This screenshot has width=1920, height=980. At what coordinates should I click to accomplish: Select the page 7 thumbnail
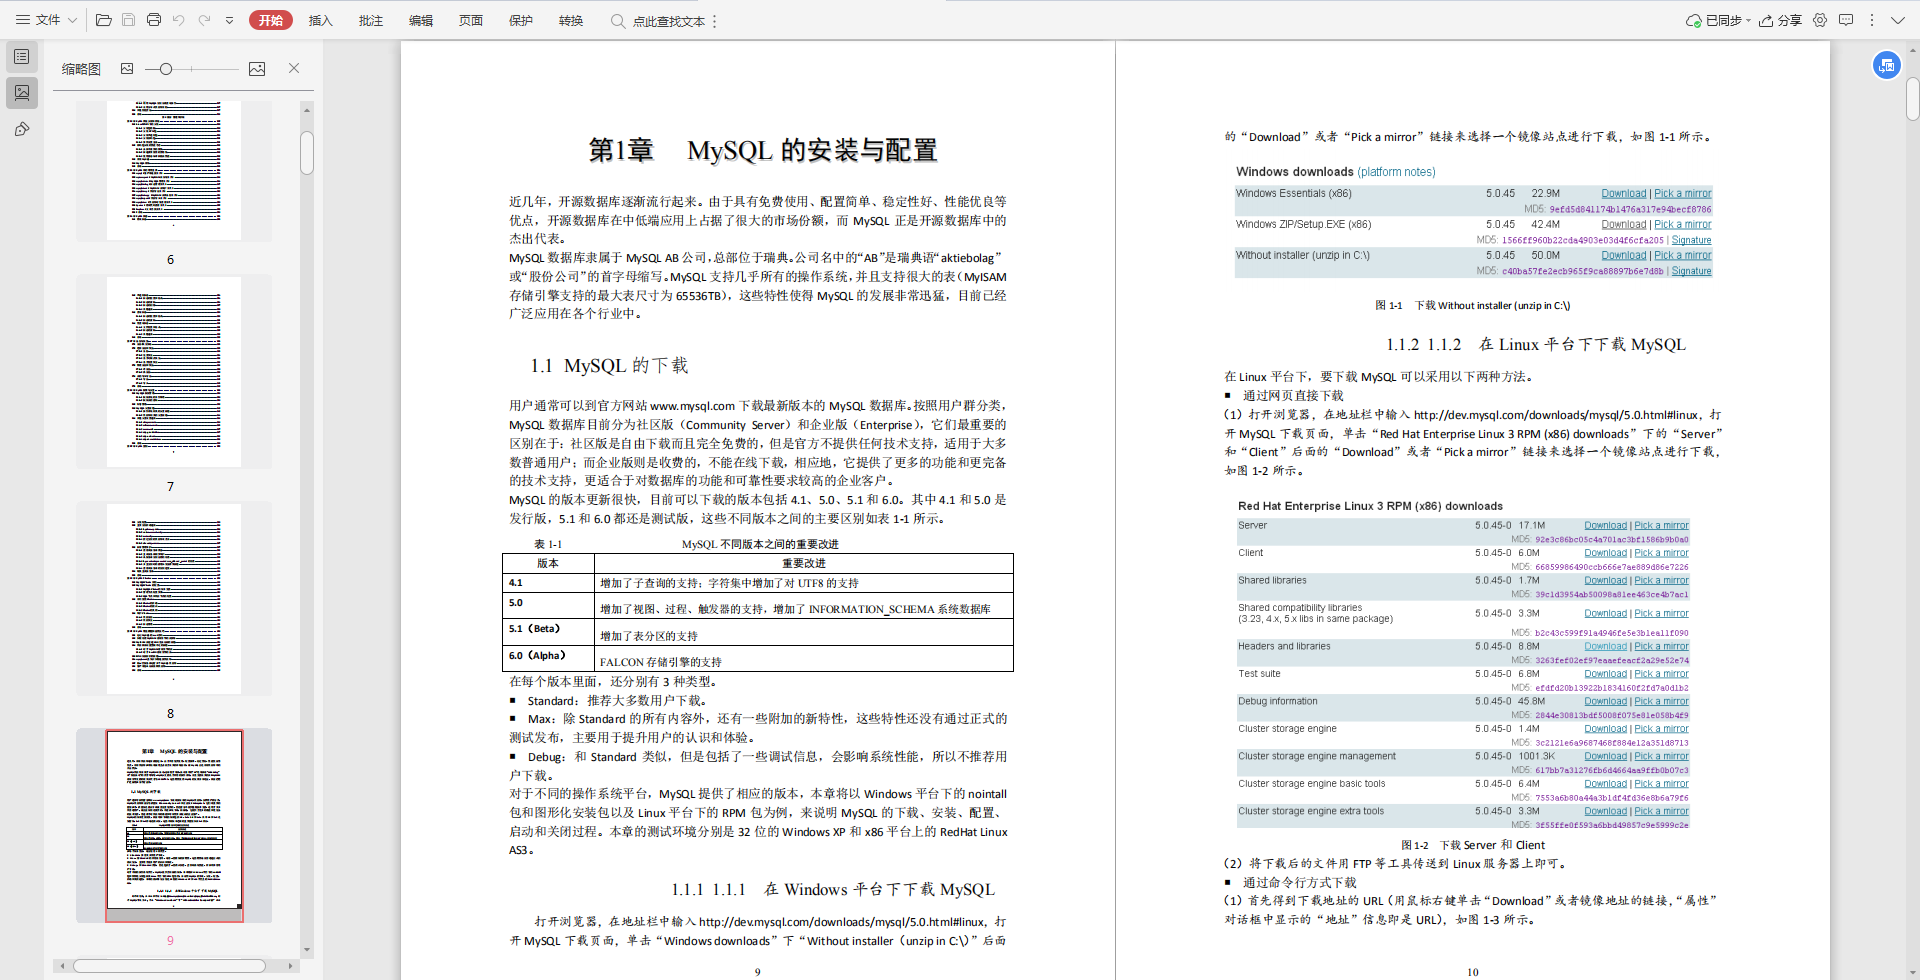pyautogui.click(x=174, y=372)
